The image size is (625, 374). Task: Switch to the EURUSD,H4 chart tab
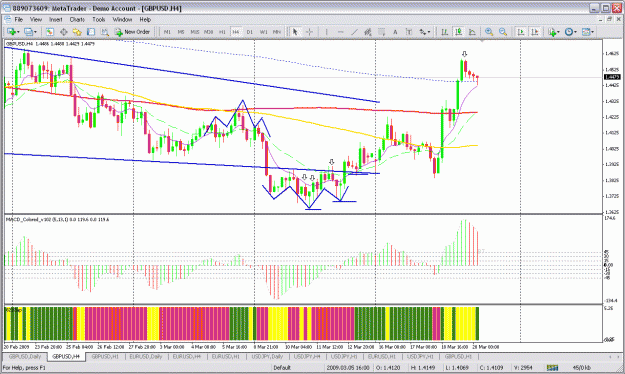[x=186, y=356]
